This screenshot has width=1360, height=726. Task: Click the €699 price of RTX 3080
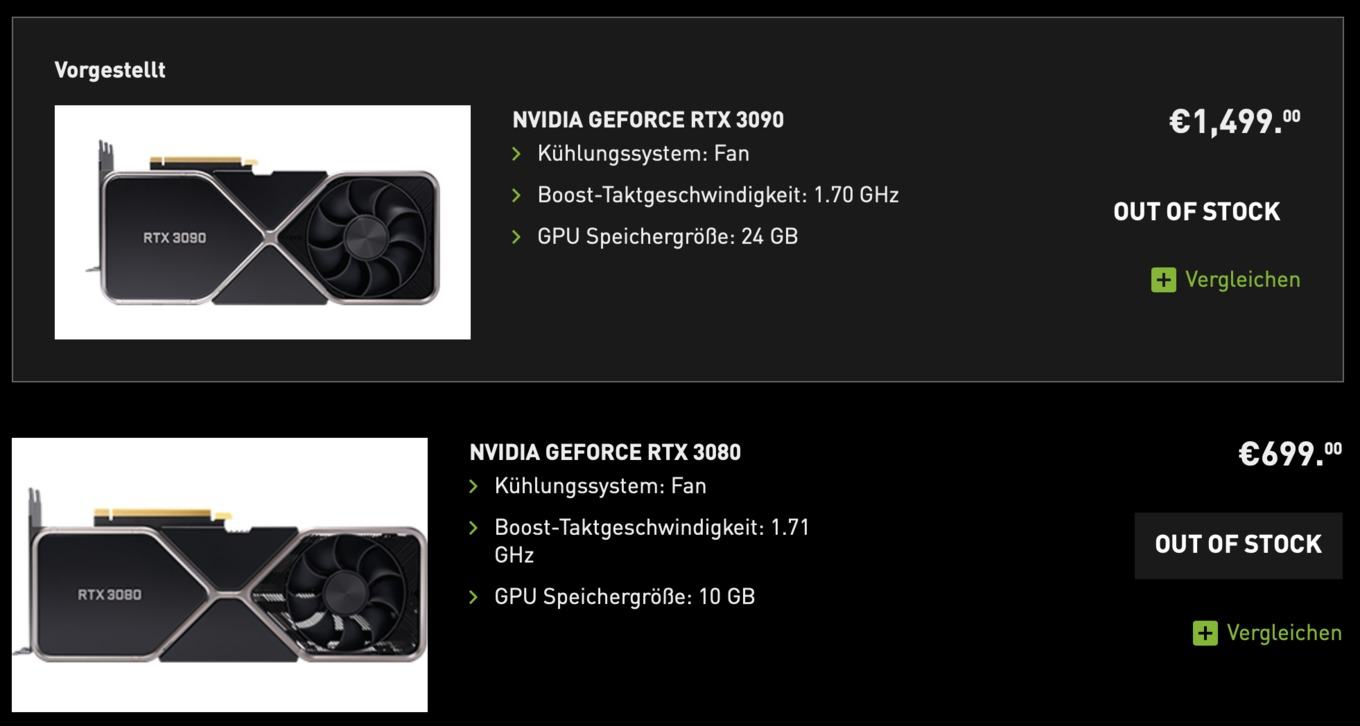pyautogui.click(x=1290, y=454)
